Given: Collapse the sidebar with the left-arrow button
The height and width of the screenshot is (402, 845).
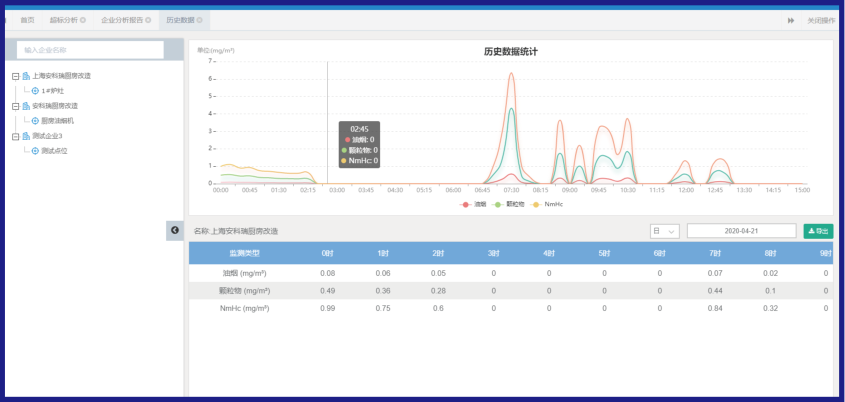Looking at the screenshot, I should point(174,230).
